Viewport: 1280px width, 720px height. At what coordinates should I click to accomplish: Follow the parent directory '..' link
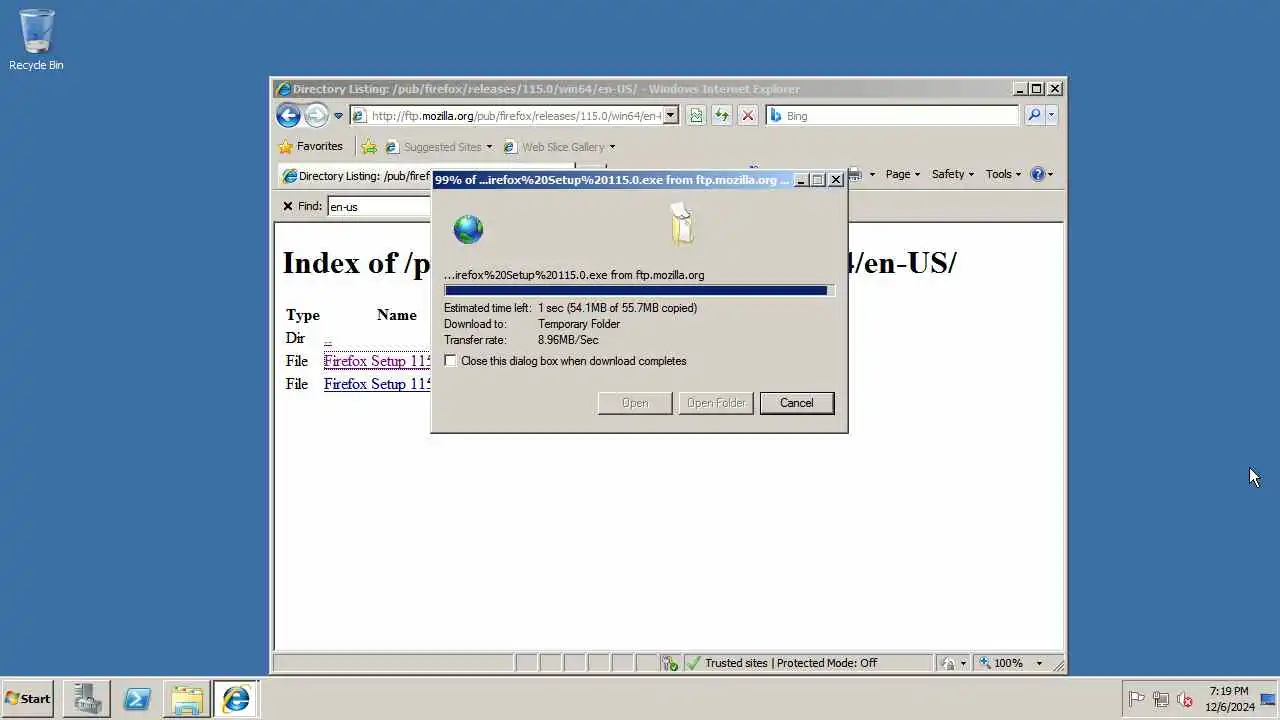(327, 339)
